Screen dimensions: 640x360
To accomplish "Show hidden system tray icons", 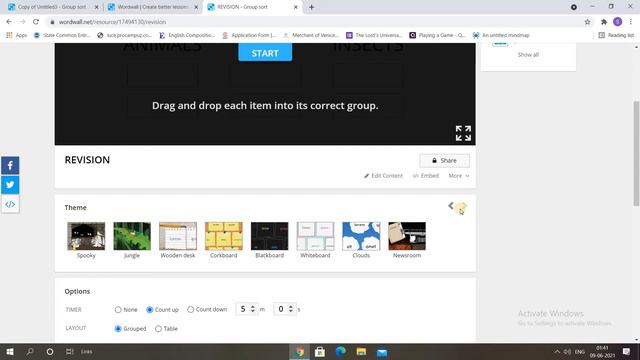I will 557,351.
